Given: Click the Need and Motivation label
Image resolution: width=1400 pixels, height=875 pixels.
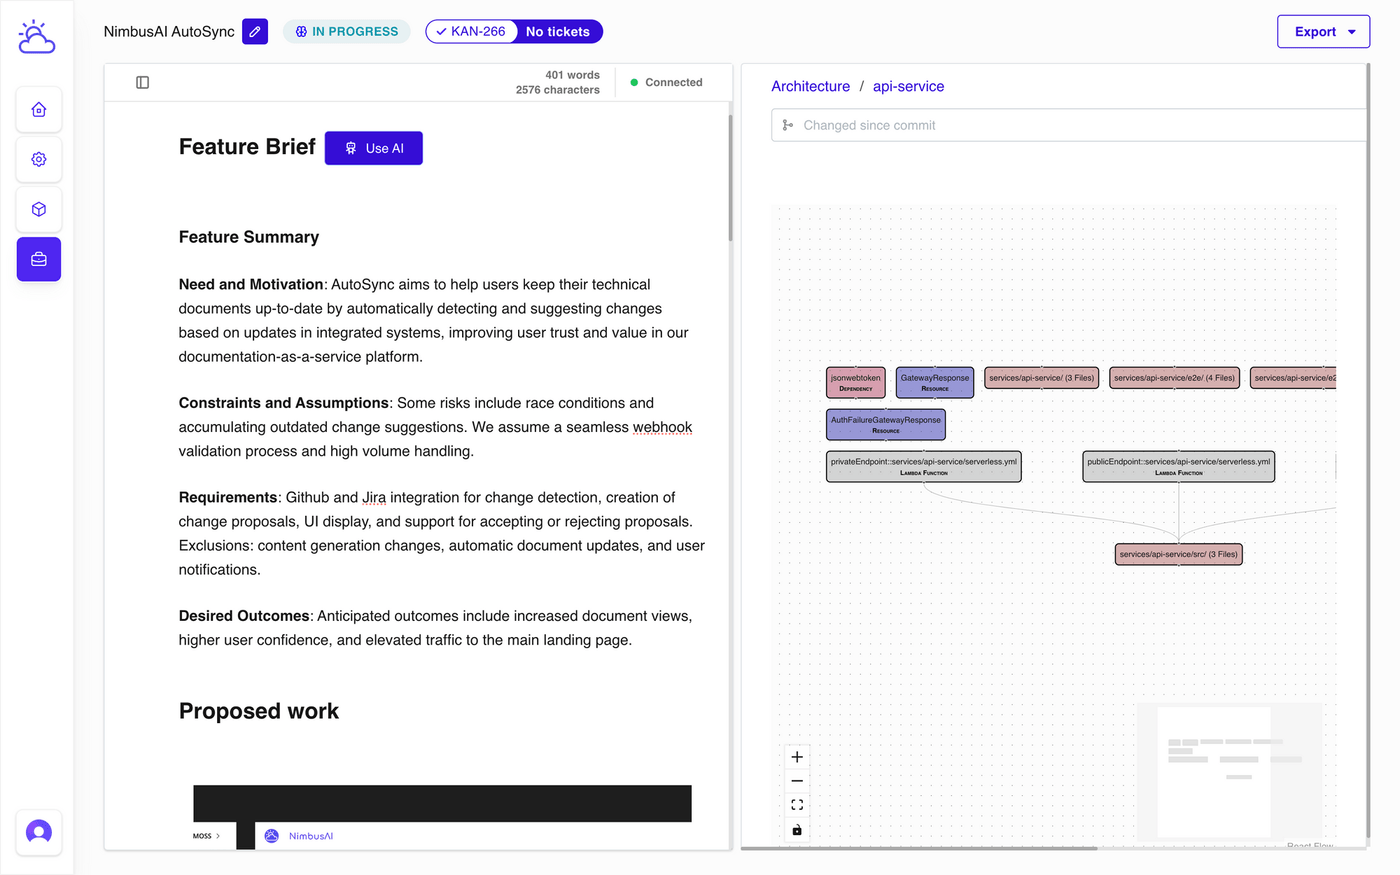Looking at the screenshot, I should (x=251, y=285).
